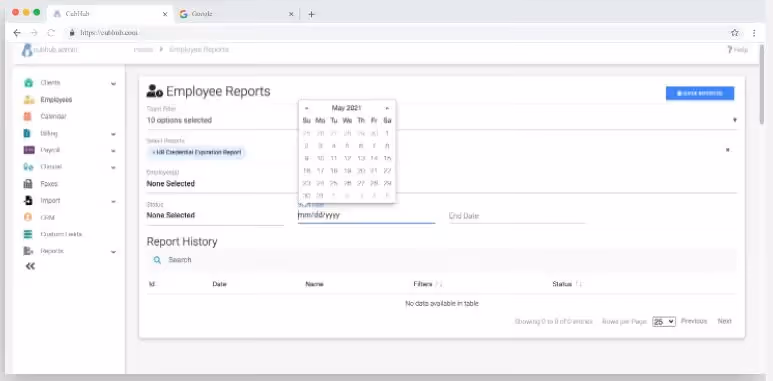The width and height of the screenshot is (773, 381).
Task: Go to previous month in date picker
Action: point(307,108)
